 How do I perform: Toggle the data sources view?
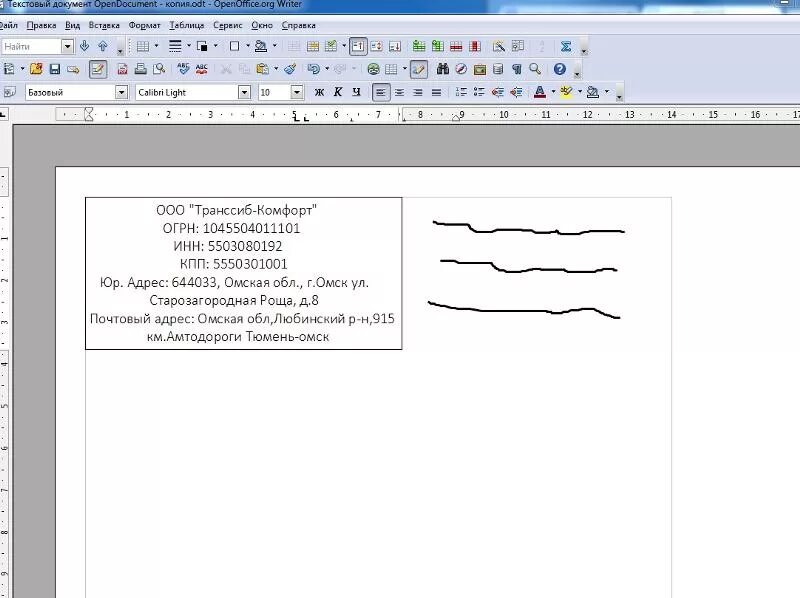pos(498,69)
